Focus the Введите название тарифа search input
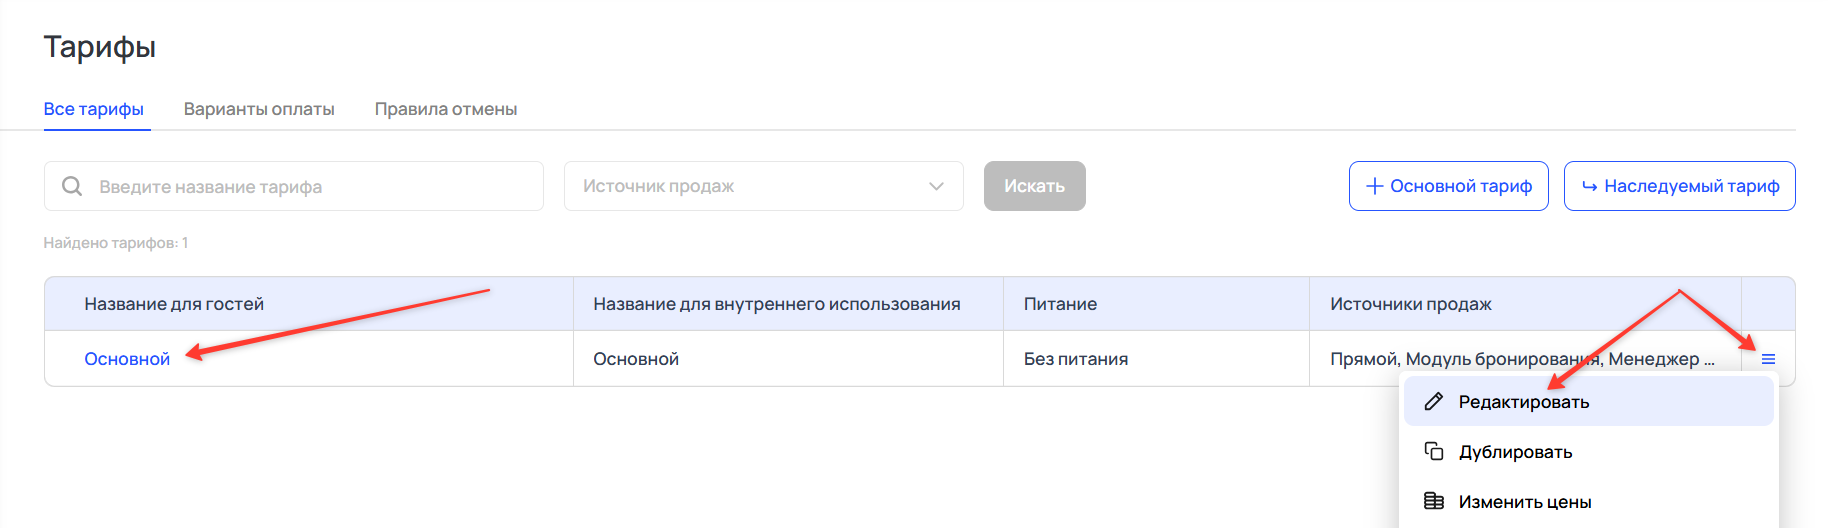1828x528 pixels. pyautogui.click(x=310, y=186)
